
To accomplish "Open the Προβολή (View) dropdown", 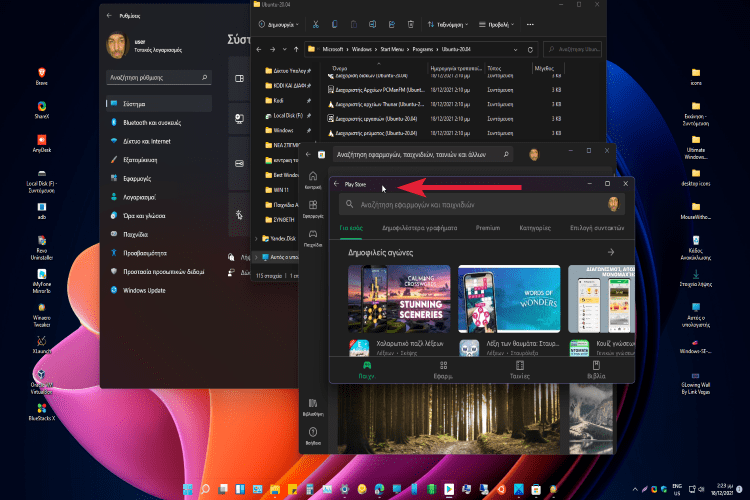I will click(x=496, y=24).
